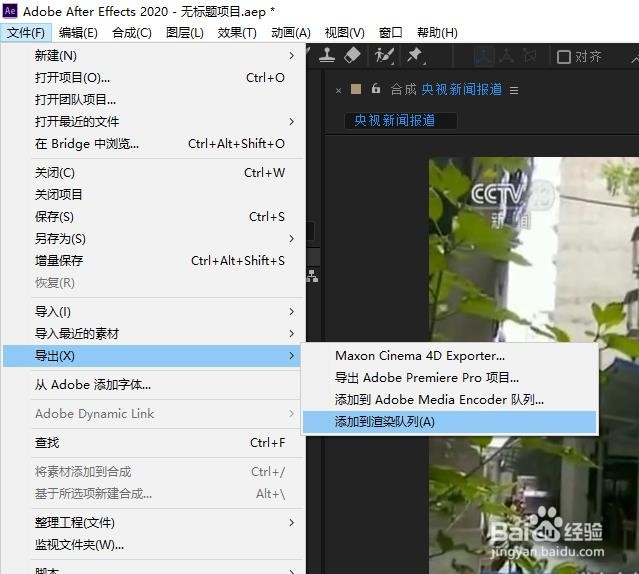This screenshot has width=639, height=574.
Task: Select Maxon Cinema 4D Exporter...
Action: (450, 356)
